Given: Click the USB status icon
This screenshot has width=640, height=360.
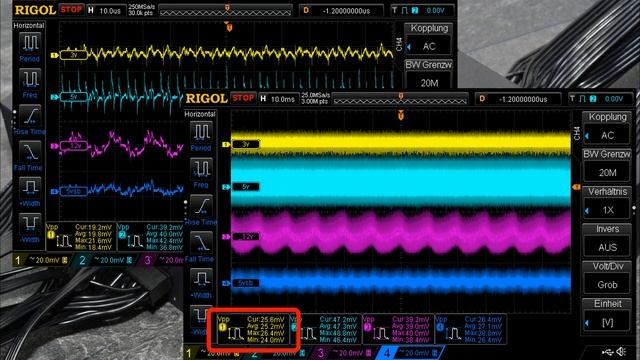Looking at the screenshot, I should pyautogui.click(x=608, y=352).
